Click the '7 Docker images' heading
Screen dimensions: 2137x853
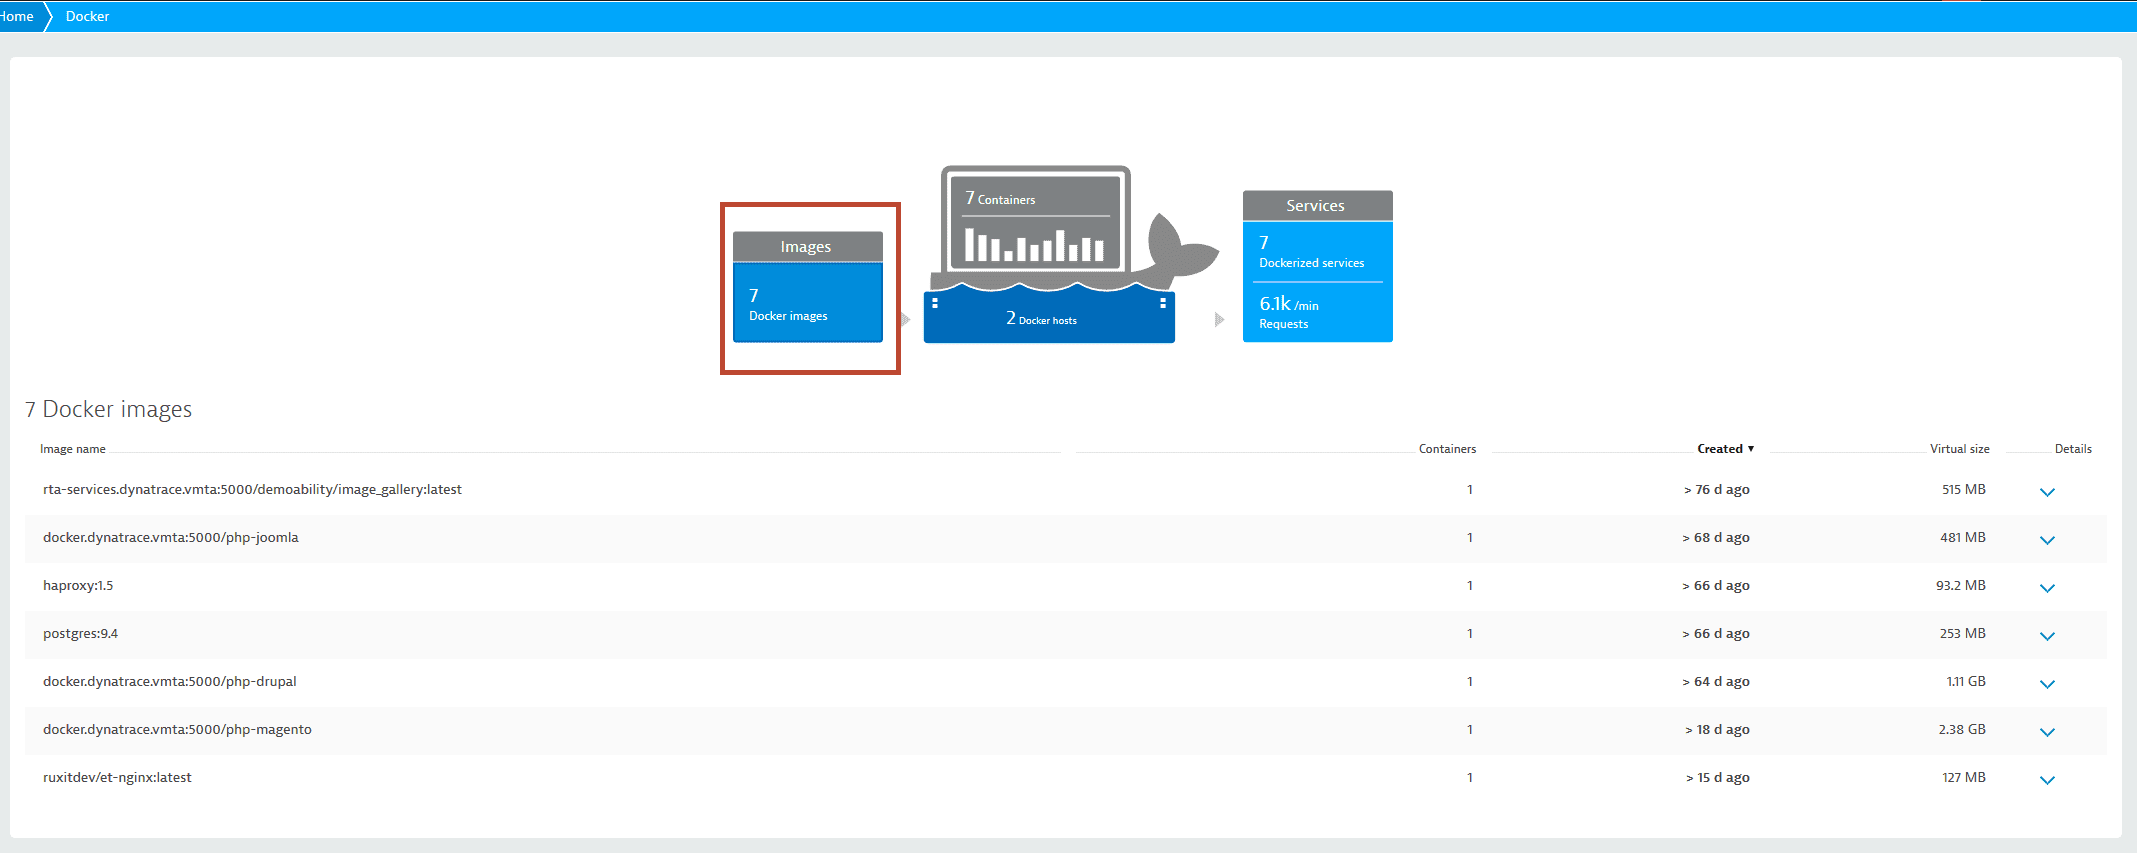click(108, 409)
